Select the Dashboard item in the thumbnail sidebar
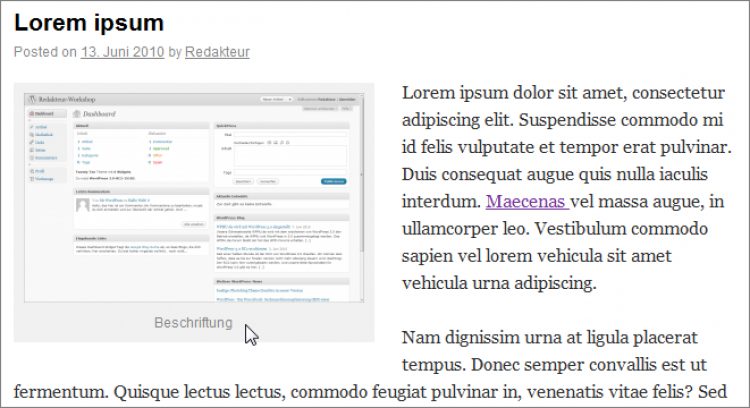 tap(45, 115)
